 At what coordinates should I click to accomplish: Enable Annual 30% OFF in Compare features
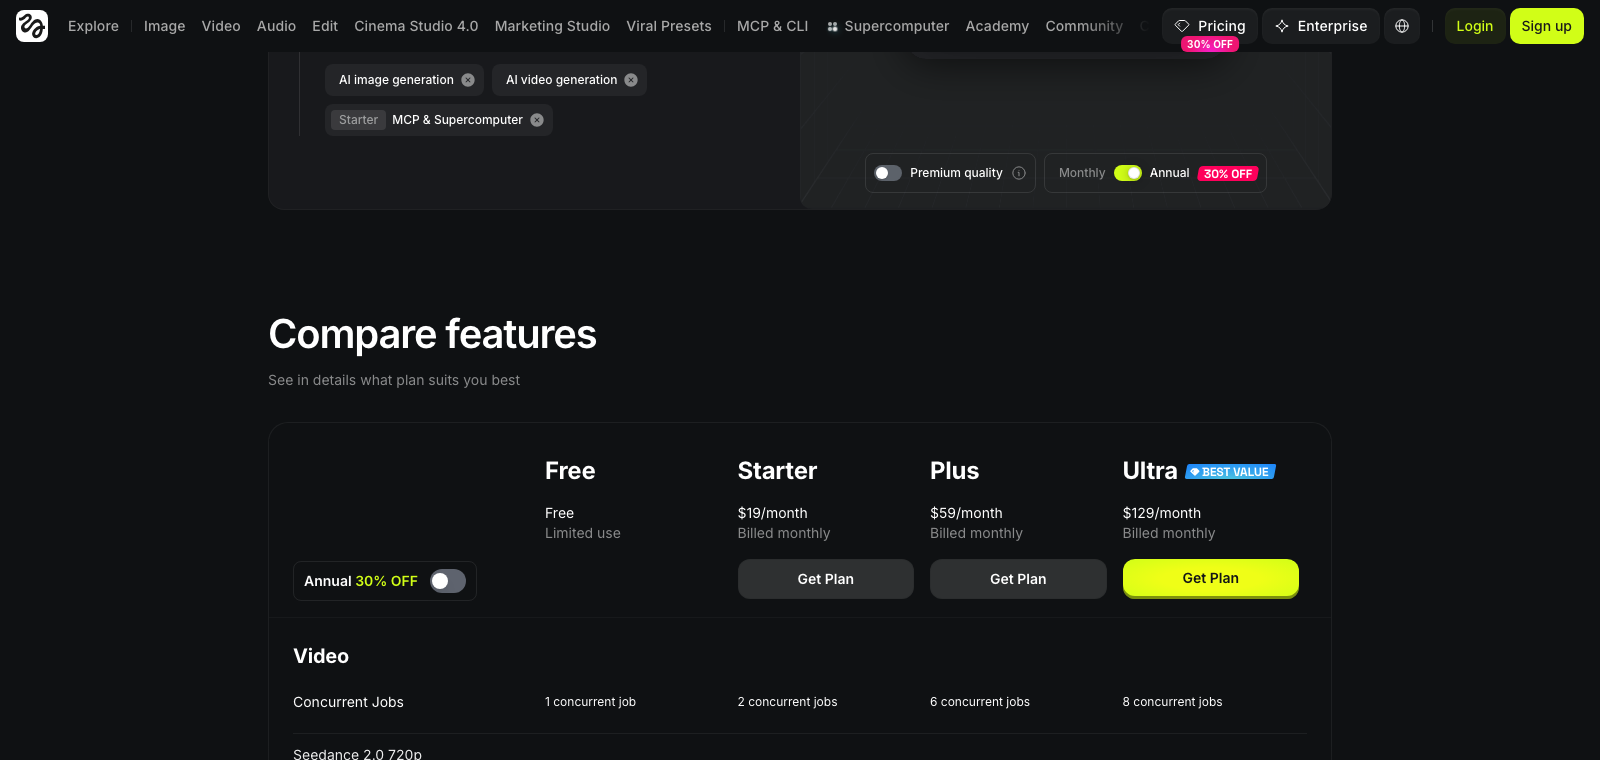point(448,581)
